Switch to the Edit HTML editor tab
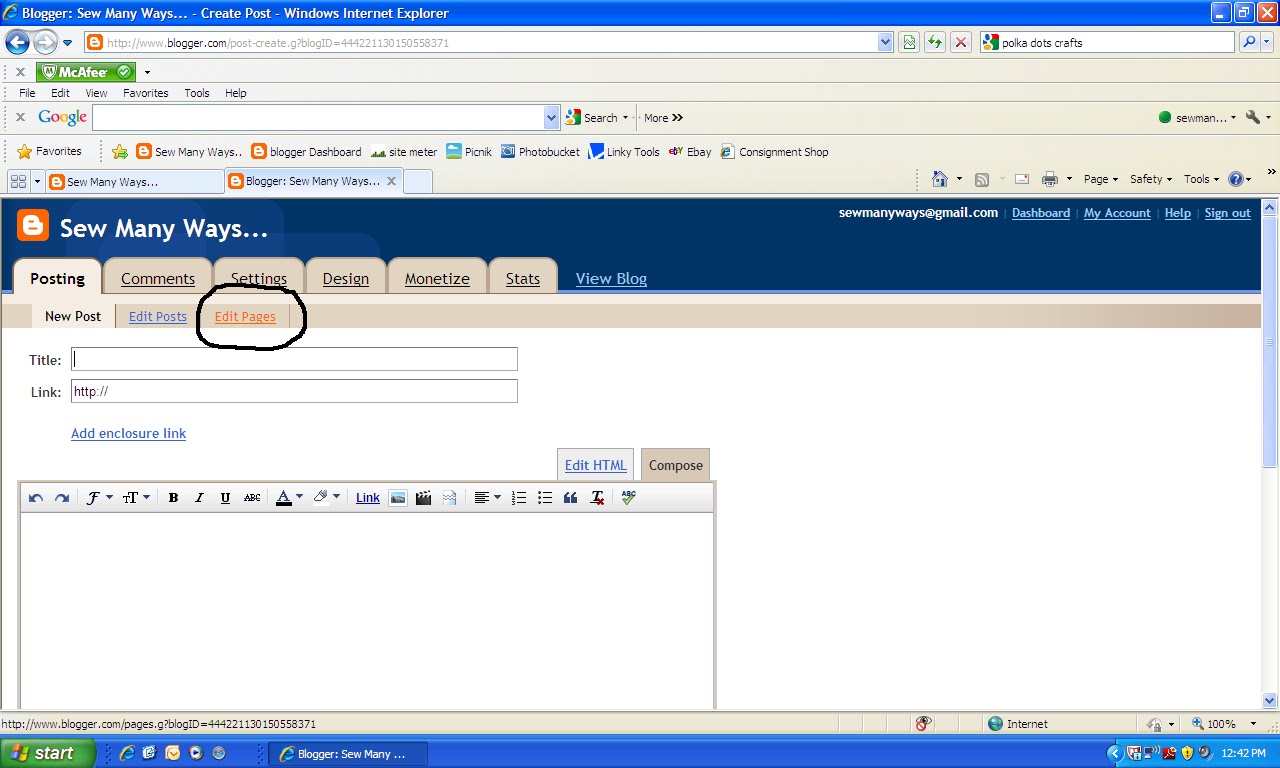Viewport: 1280px width, 768px height. [x=595, y=465]
